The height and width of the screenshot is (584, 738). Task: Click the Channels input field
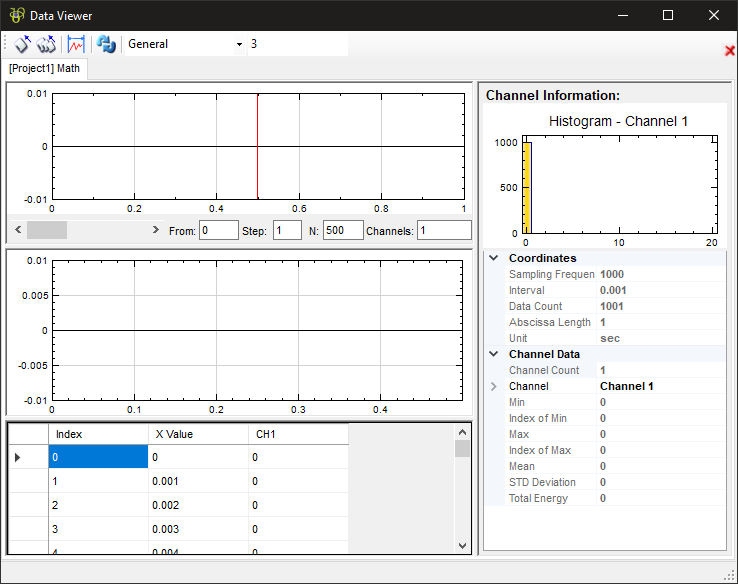[443, 230]
